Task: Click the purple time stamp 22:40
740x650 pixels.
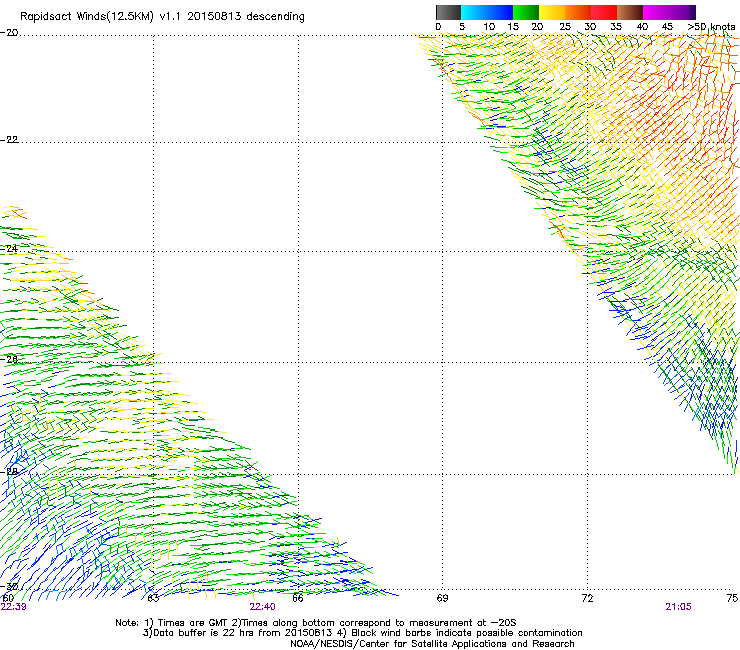Action: 262,607
